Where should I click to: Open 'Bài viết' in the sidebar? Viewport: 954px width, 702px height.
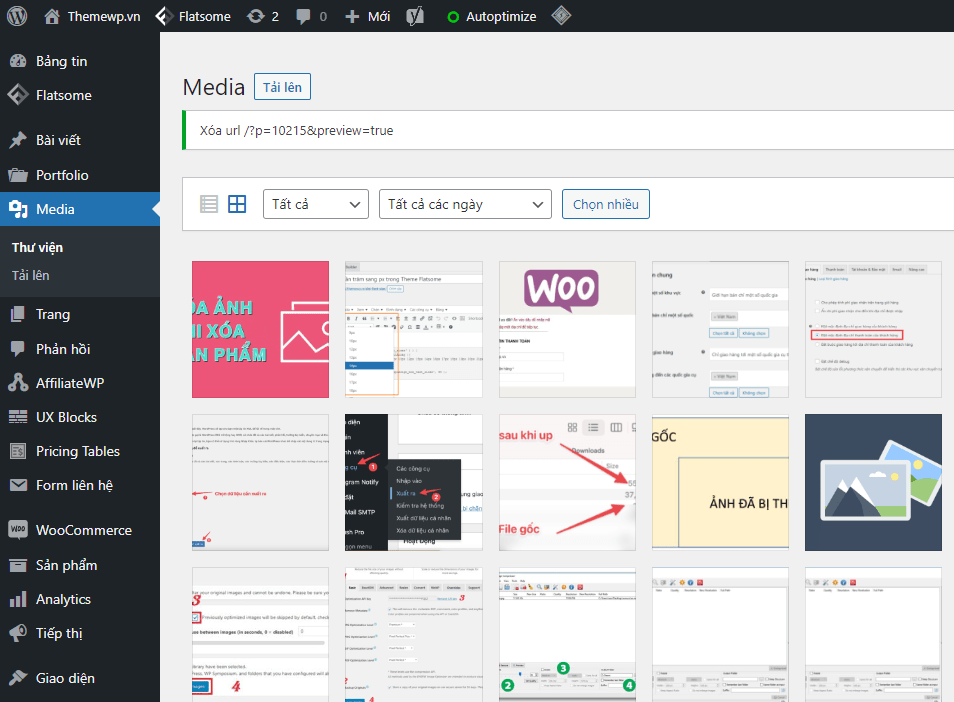(58, 140)
